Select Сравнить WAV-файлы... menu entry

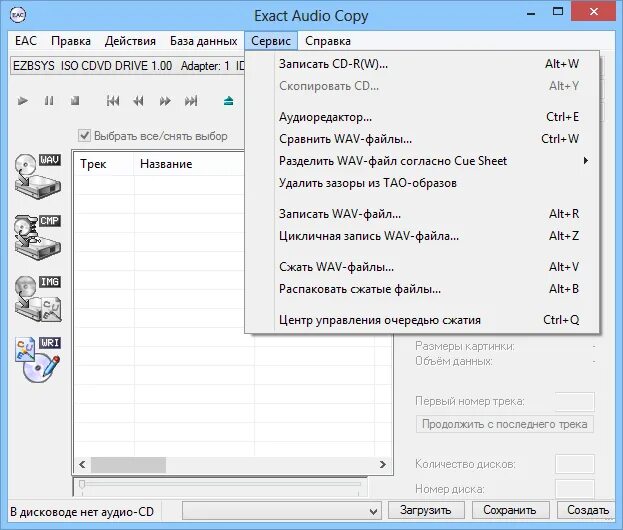[422, 139]
